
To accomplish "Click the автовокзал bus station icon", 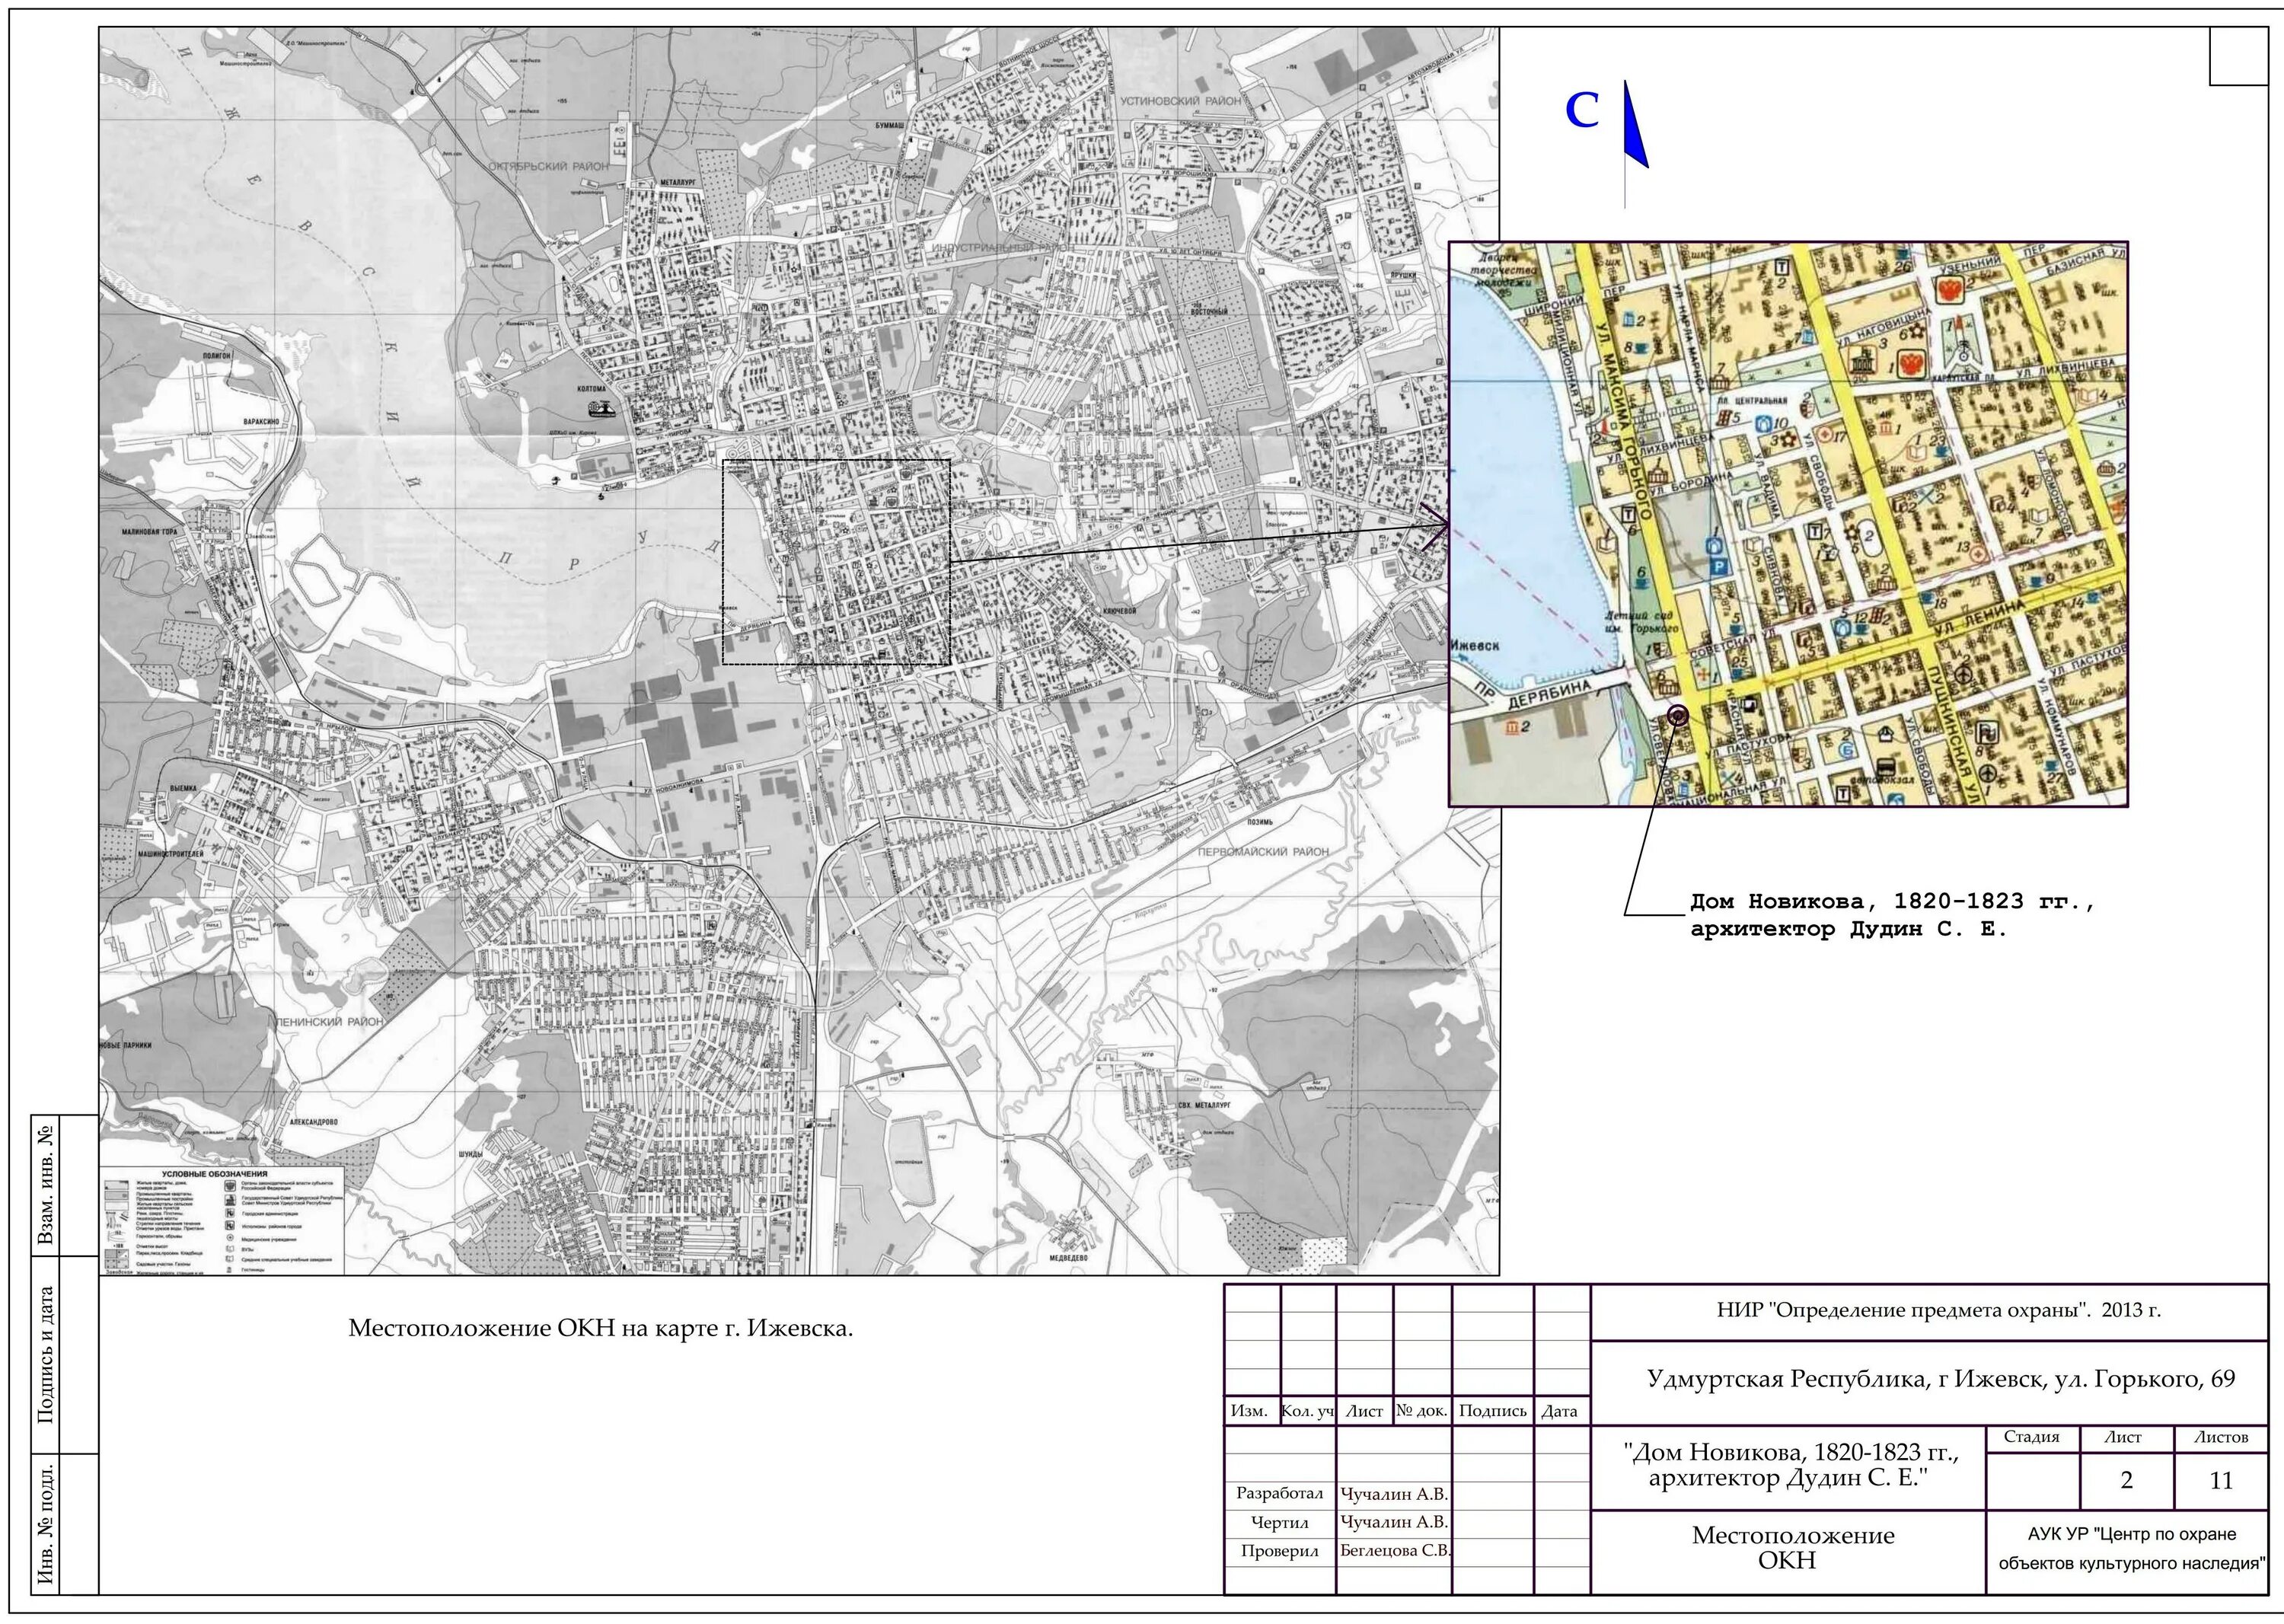I will point(1885,767).
